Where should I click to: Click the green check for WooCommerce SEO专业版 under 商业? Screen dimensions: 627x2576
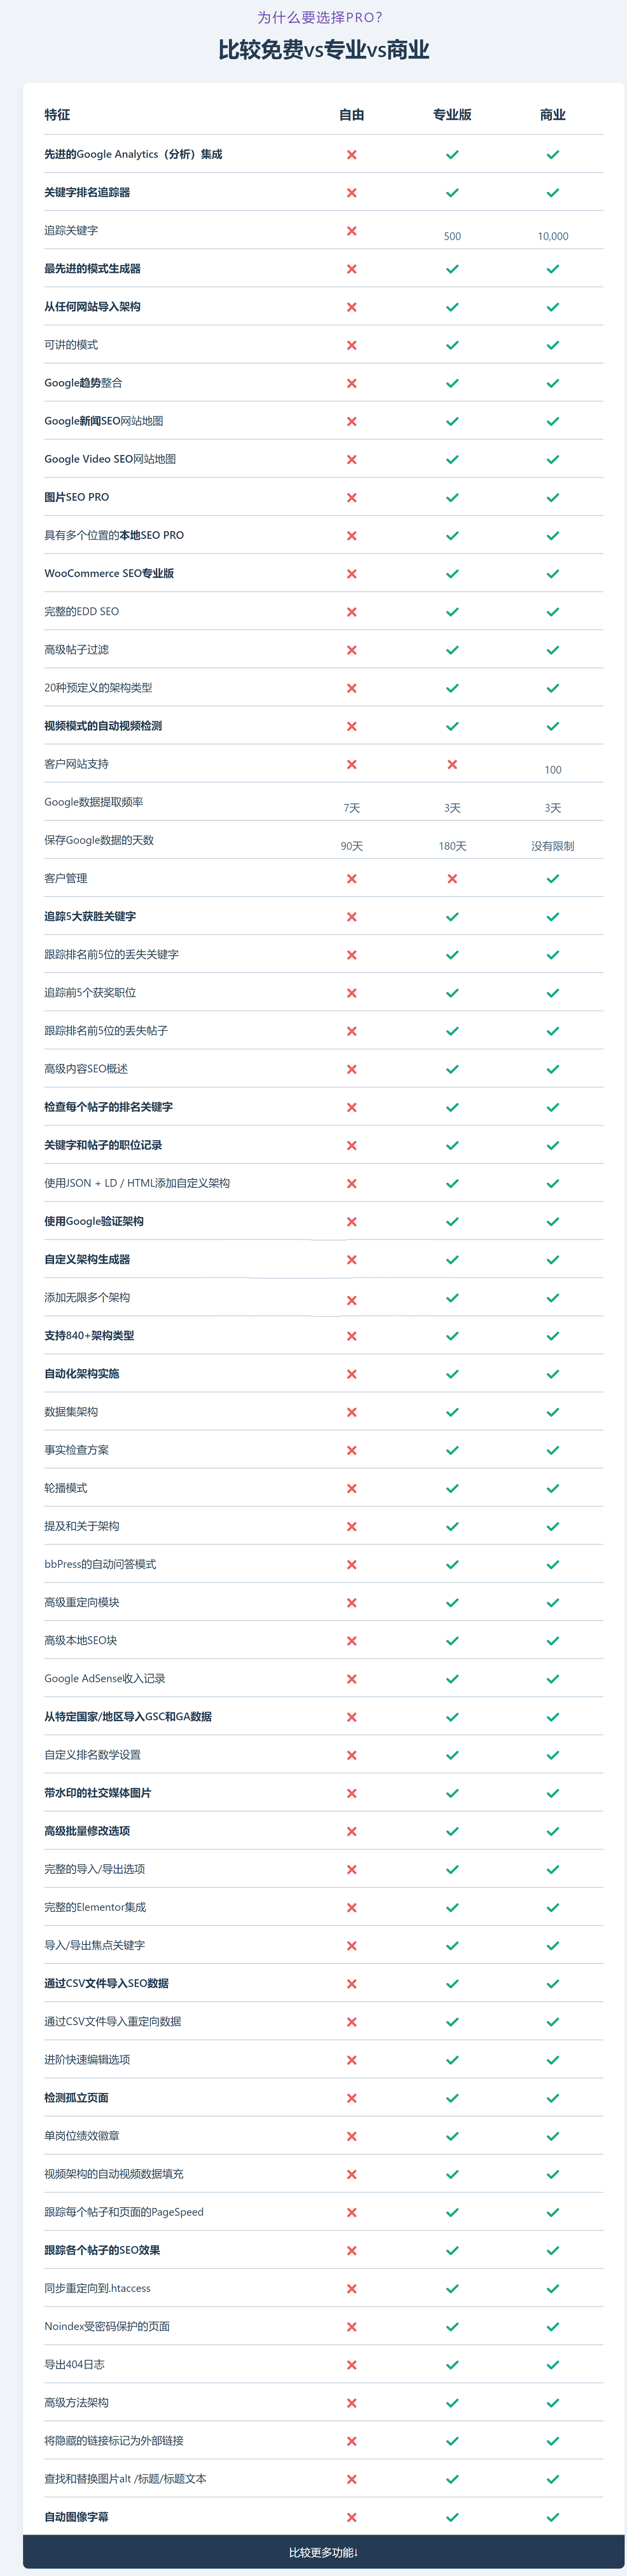click(553, 574)
